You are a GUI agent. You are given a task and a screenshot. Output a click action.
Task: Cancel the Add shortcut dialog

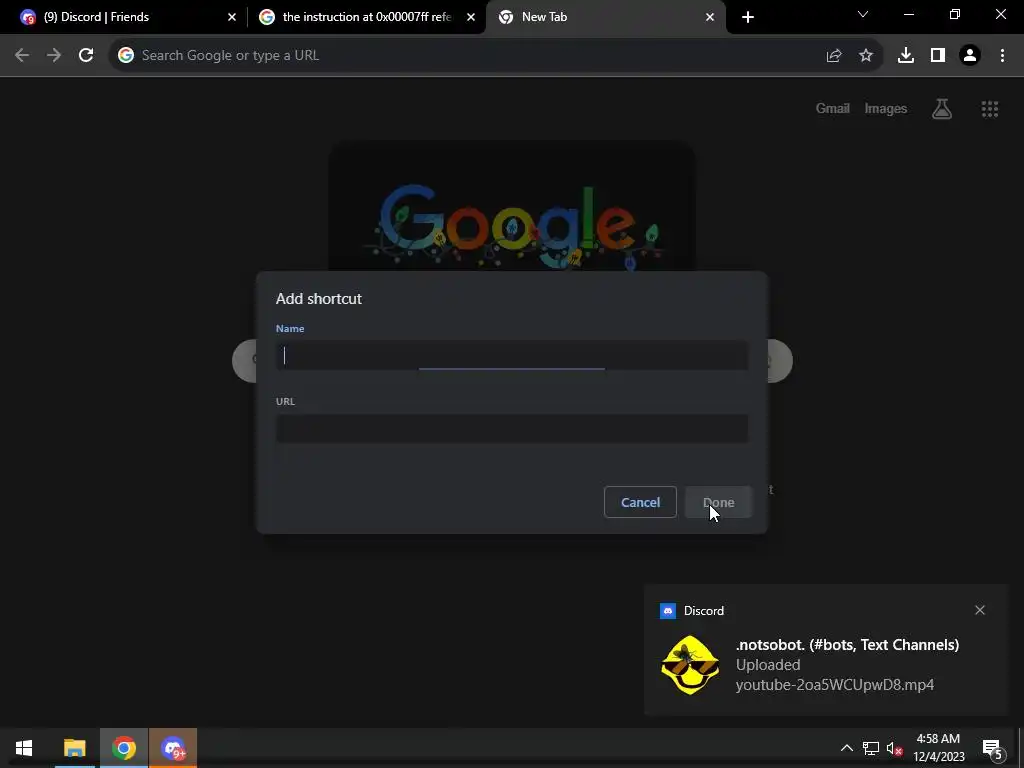(640, 502)
